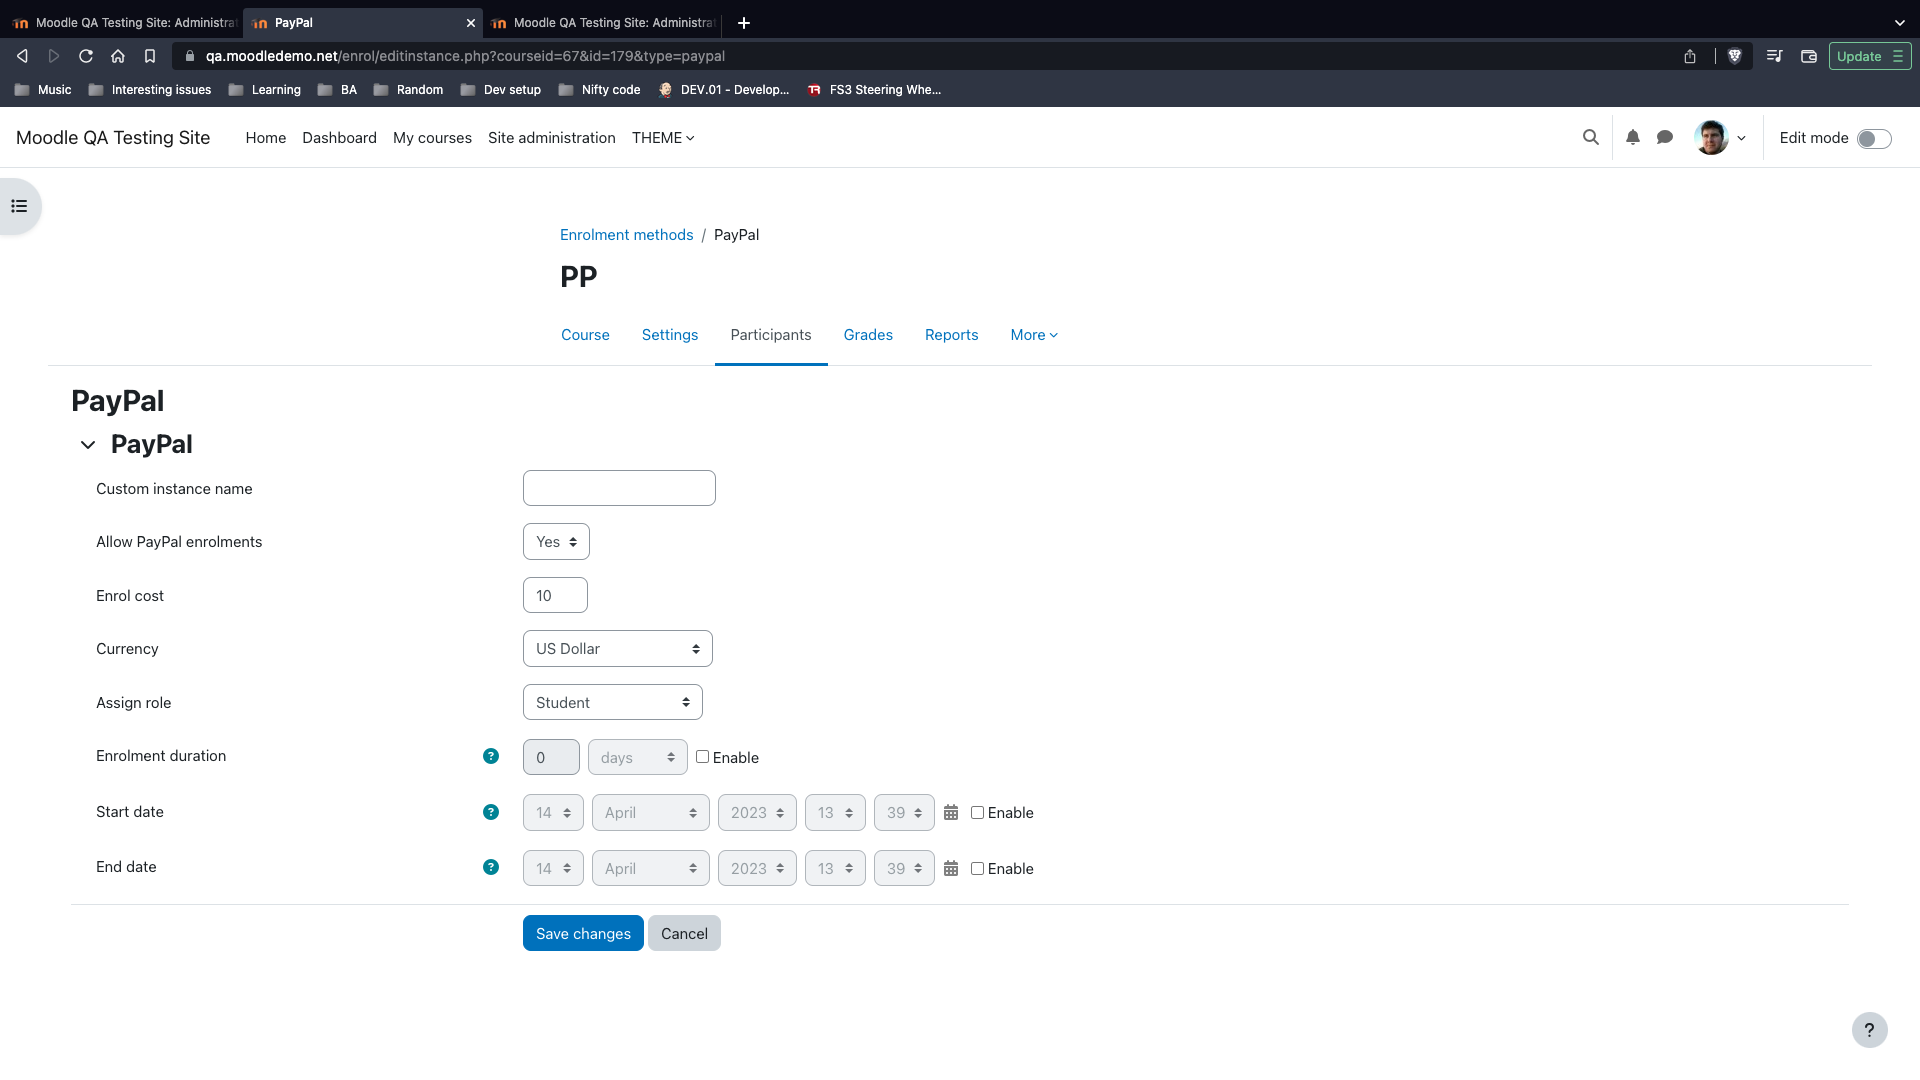The image size is (1920, 1080).
Task: Click the browser Update button
Action: click(x=1870, y=56)
